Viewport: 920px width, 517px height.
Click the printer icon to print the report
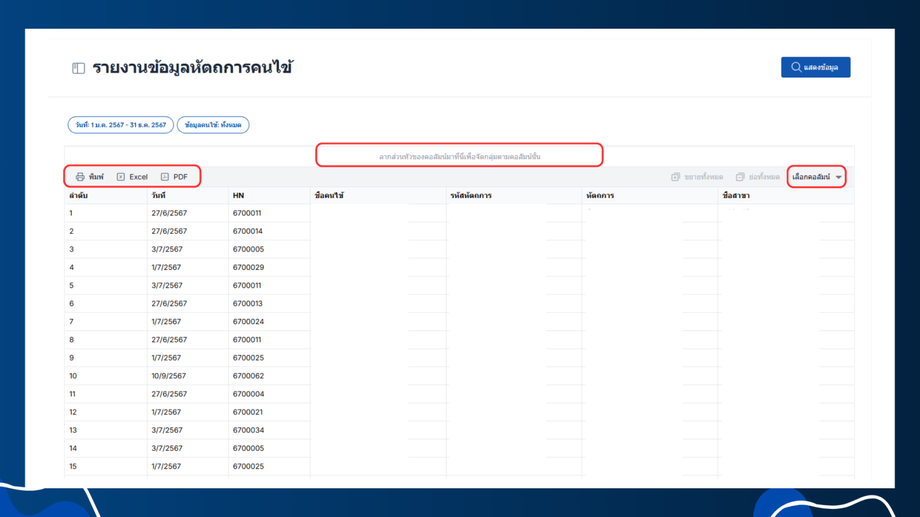tap(80, 177)
